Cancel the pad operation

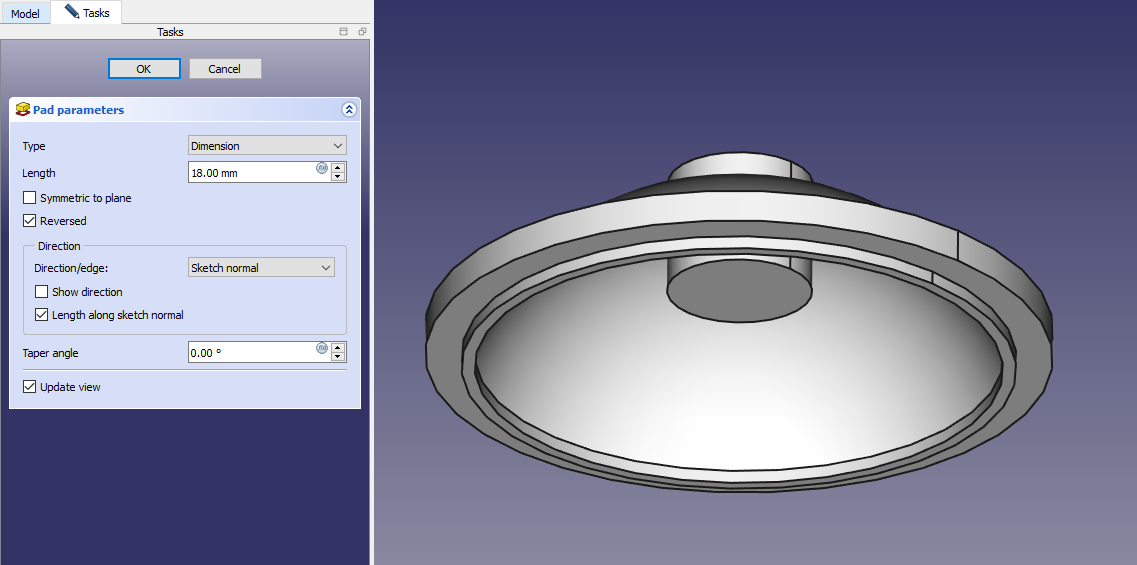(225, 69)
